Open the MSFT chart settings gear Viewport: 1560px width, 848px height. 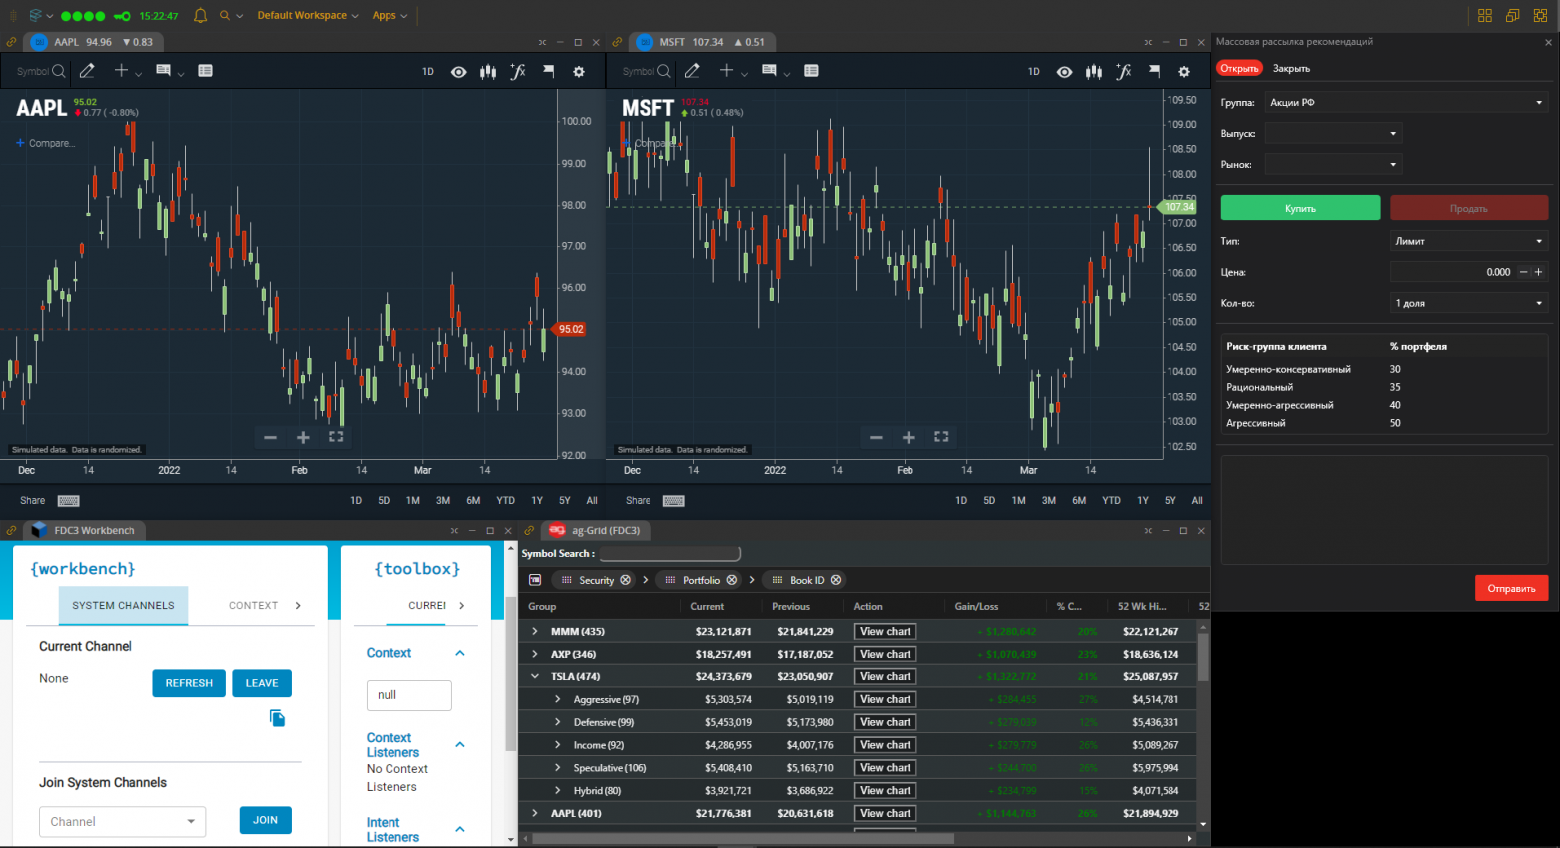[x=1184, y=72]
